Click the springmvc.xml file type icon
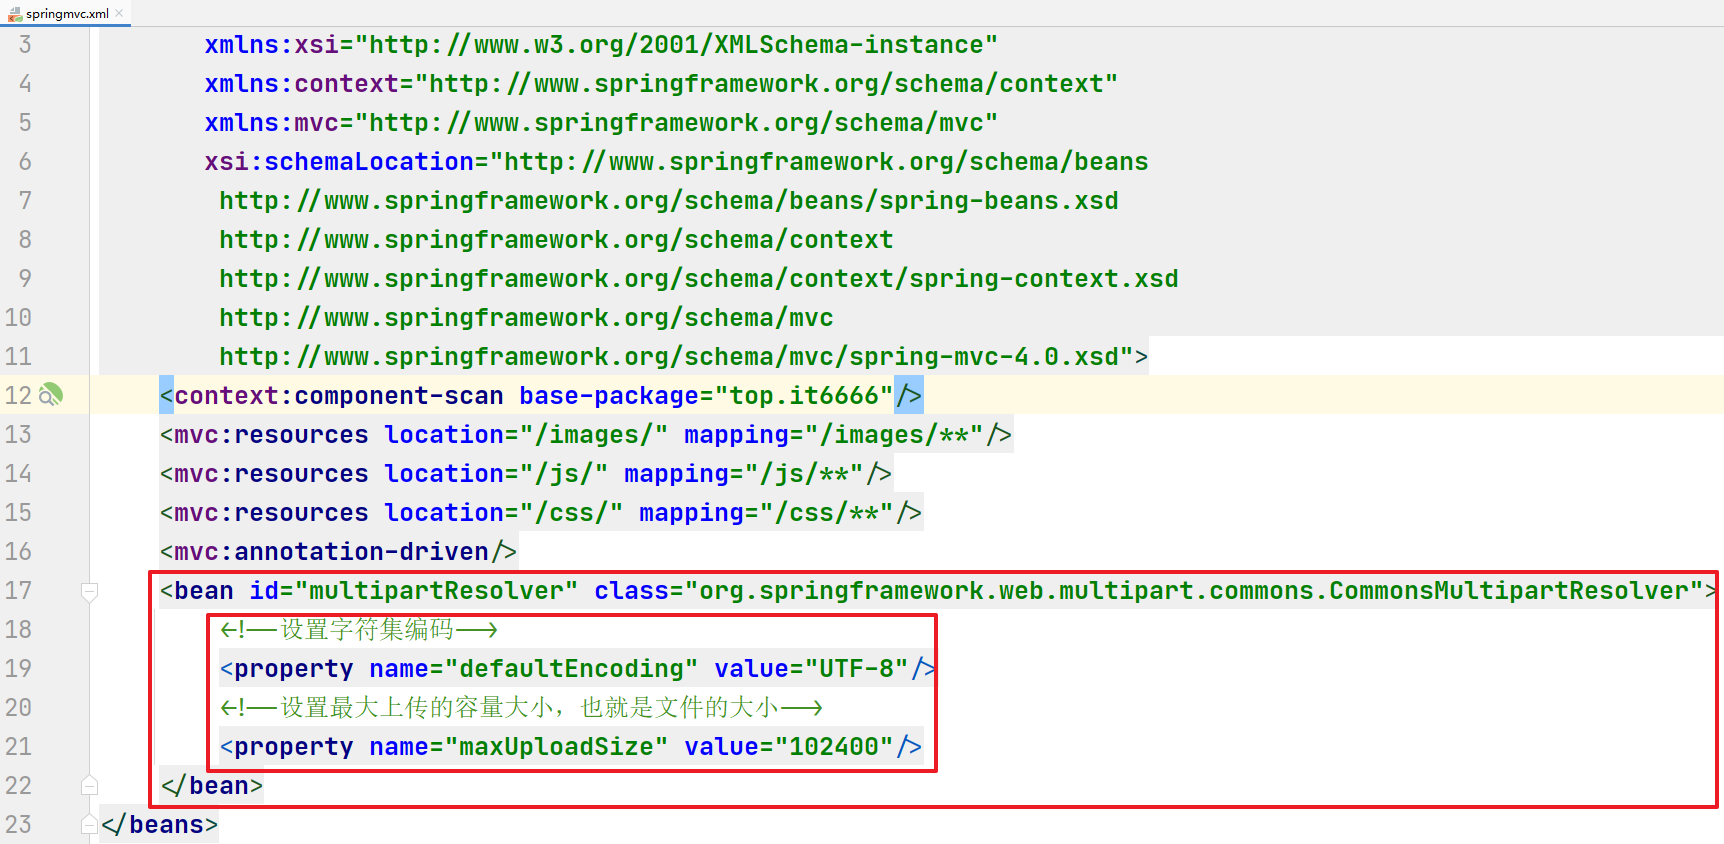This screenshot has height=844, width=1724. point(15,14)
